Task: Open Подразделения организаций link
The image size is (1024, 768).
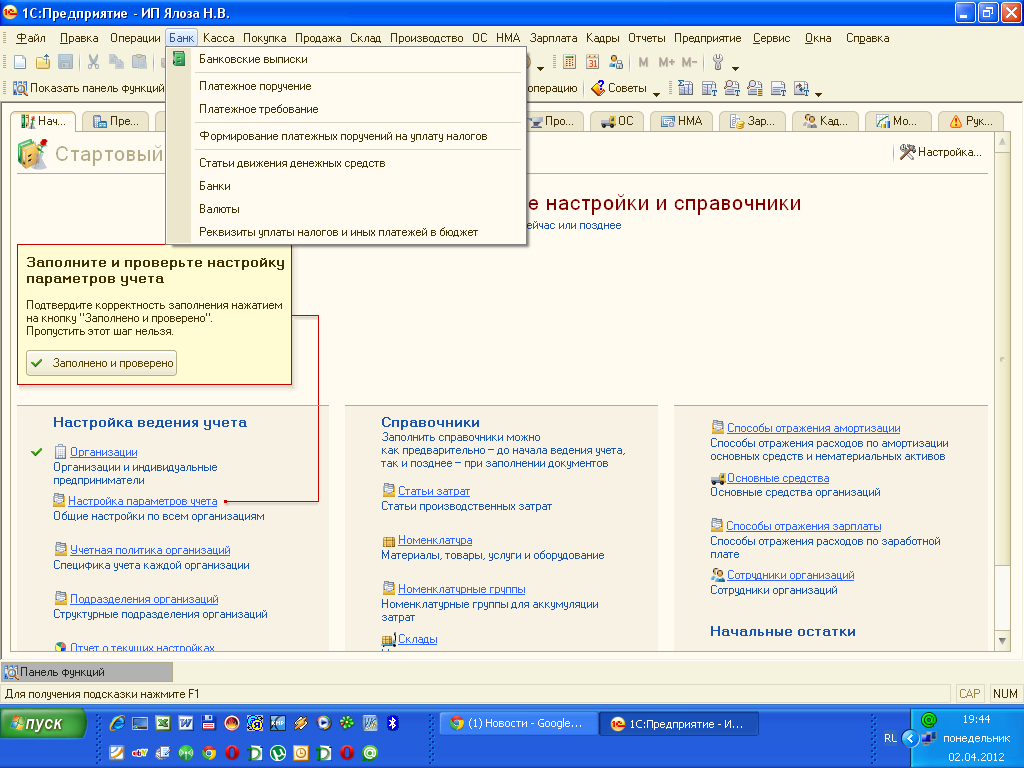Action: coord(144,599)
